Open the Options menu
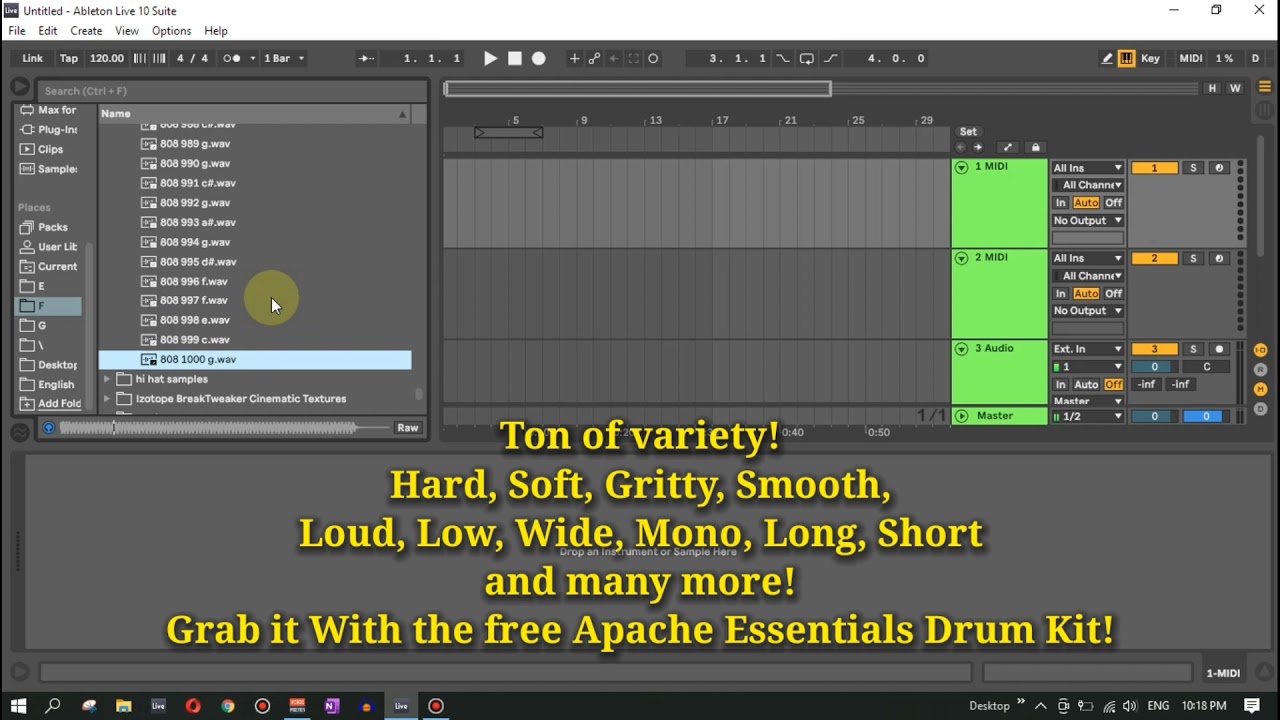This screenshot has height=720, width=1280. click(x=171, y=31)
